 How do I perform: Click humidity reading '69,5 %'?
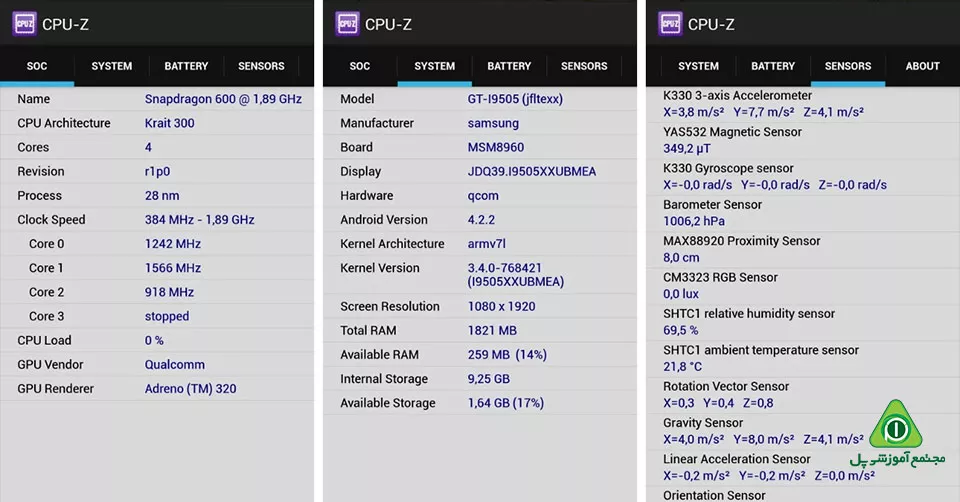click(680, 331)
